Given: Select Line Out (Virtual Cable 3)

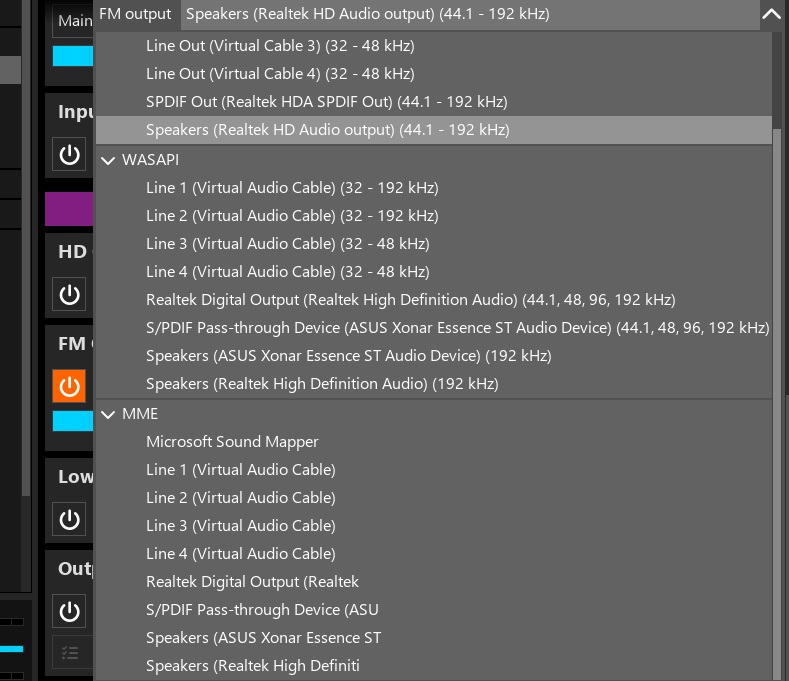Looking at the screenshot, I should [434, 46].
